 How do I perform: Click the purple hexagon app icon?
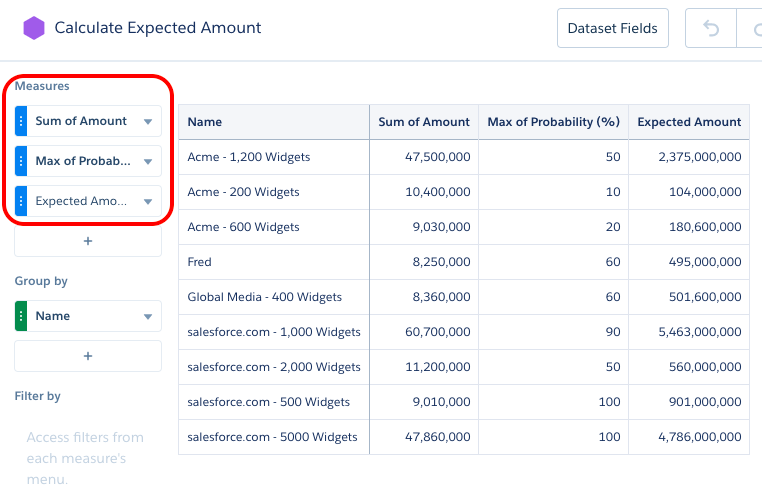[x=34, y=28]
